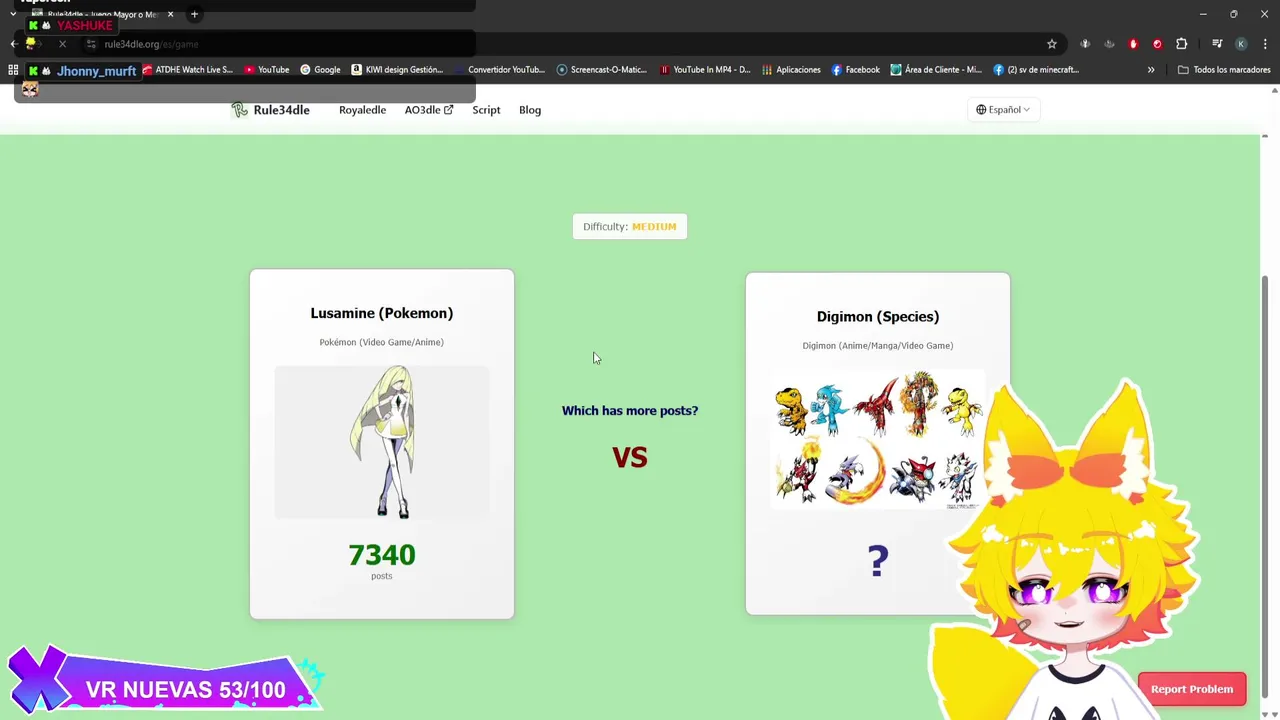Expand the hidden bookmarks chevron
The height and width of the screenshot is (720, 1280).
(x=1151, y=70)
